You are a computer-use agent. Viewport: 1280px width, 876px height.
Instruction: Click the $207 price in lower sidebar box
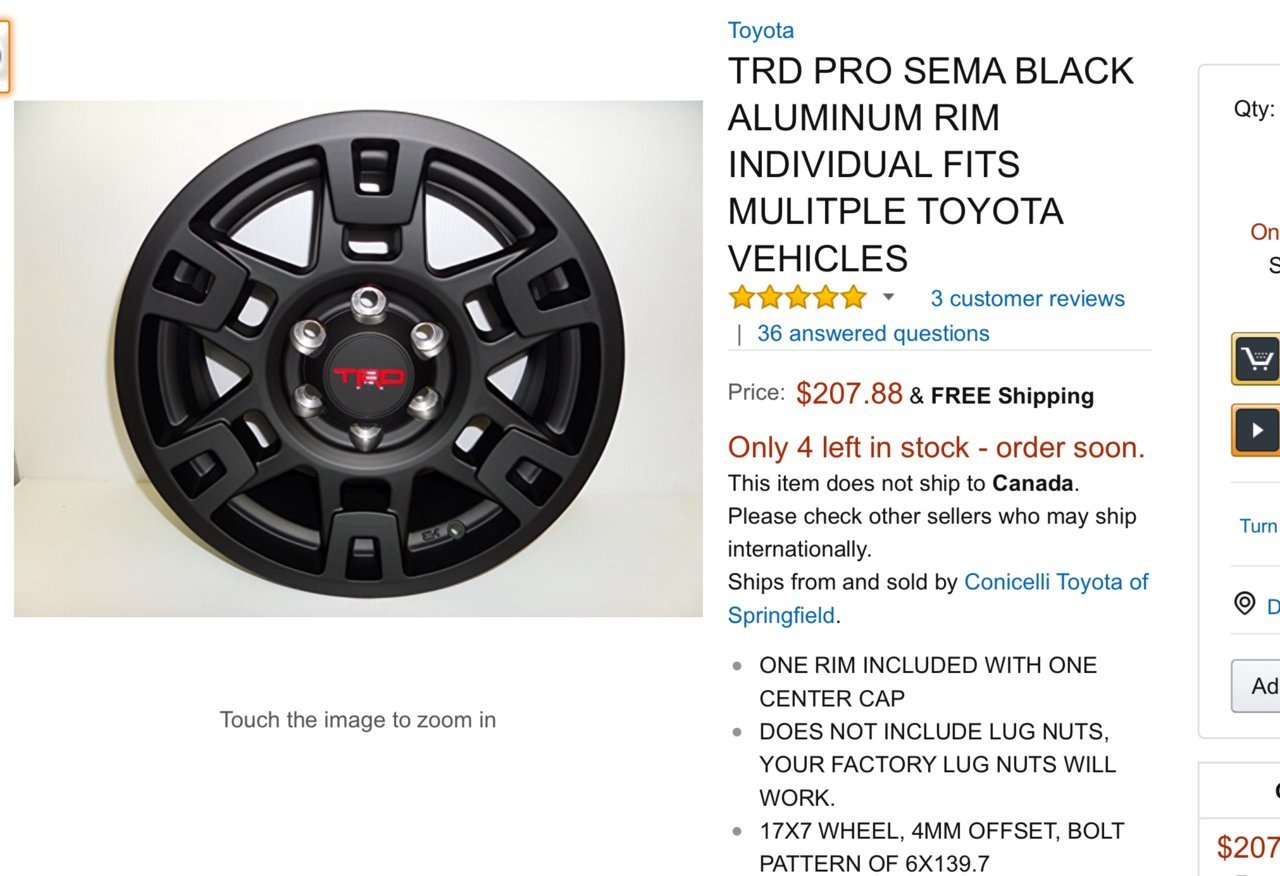tap(1248, 847)
